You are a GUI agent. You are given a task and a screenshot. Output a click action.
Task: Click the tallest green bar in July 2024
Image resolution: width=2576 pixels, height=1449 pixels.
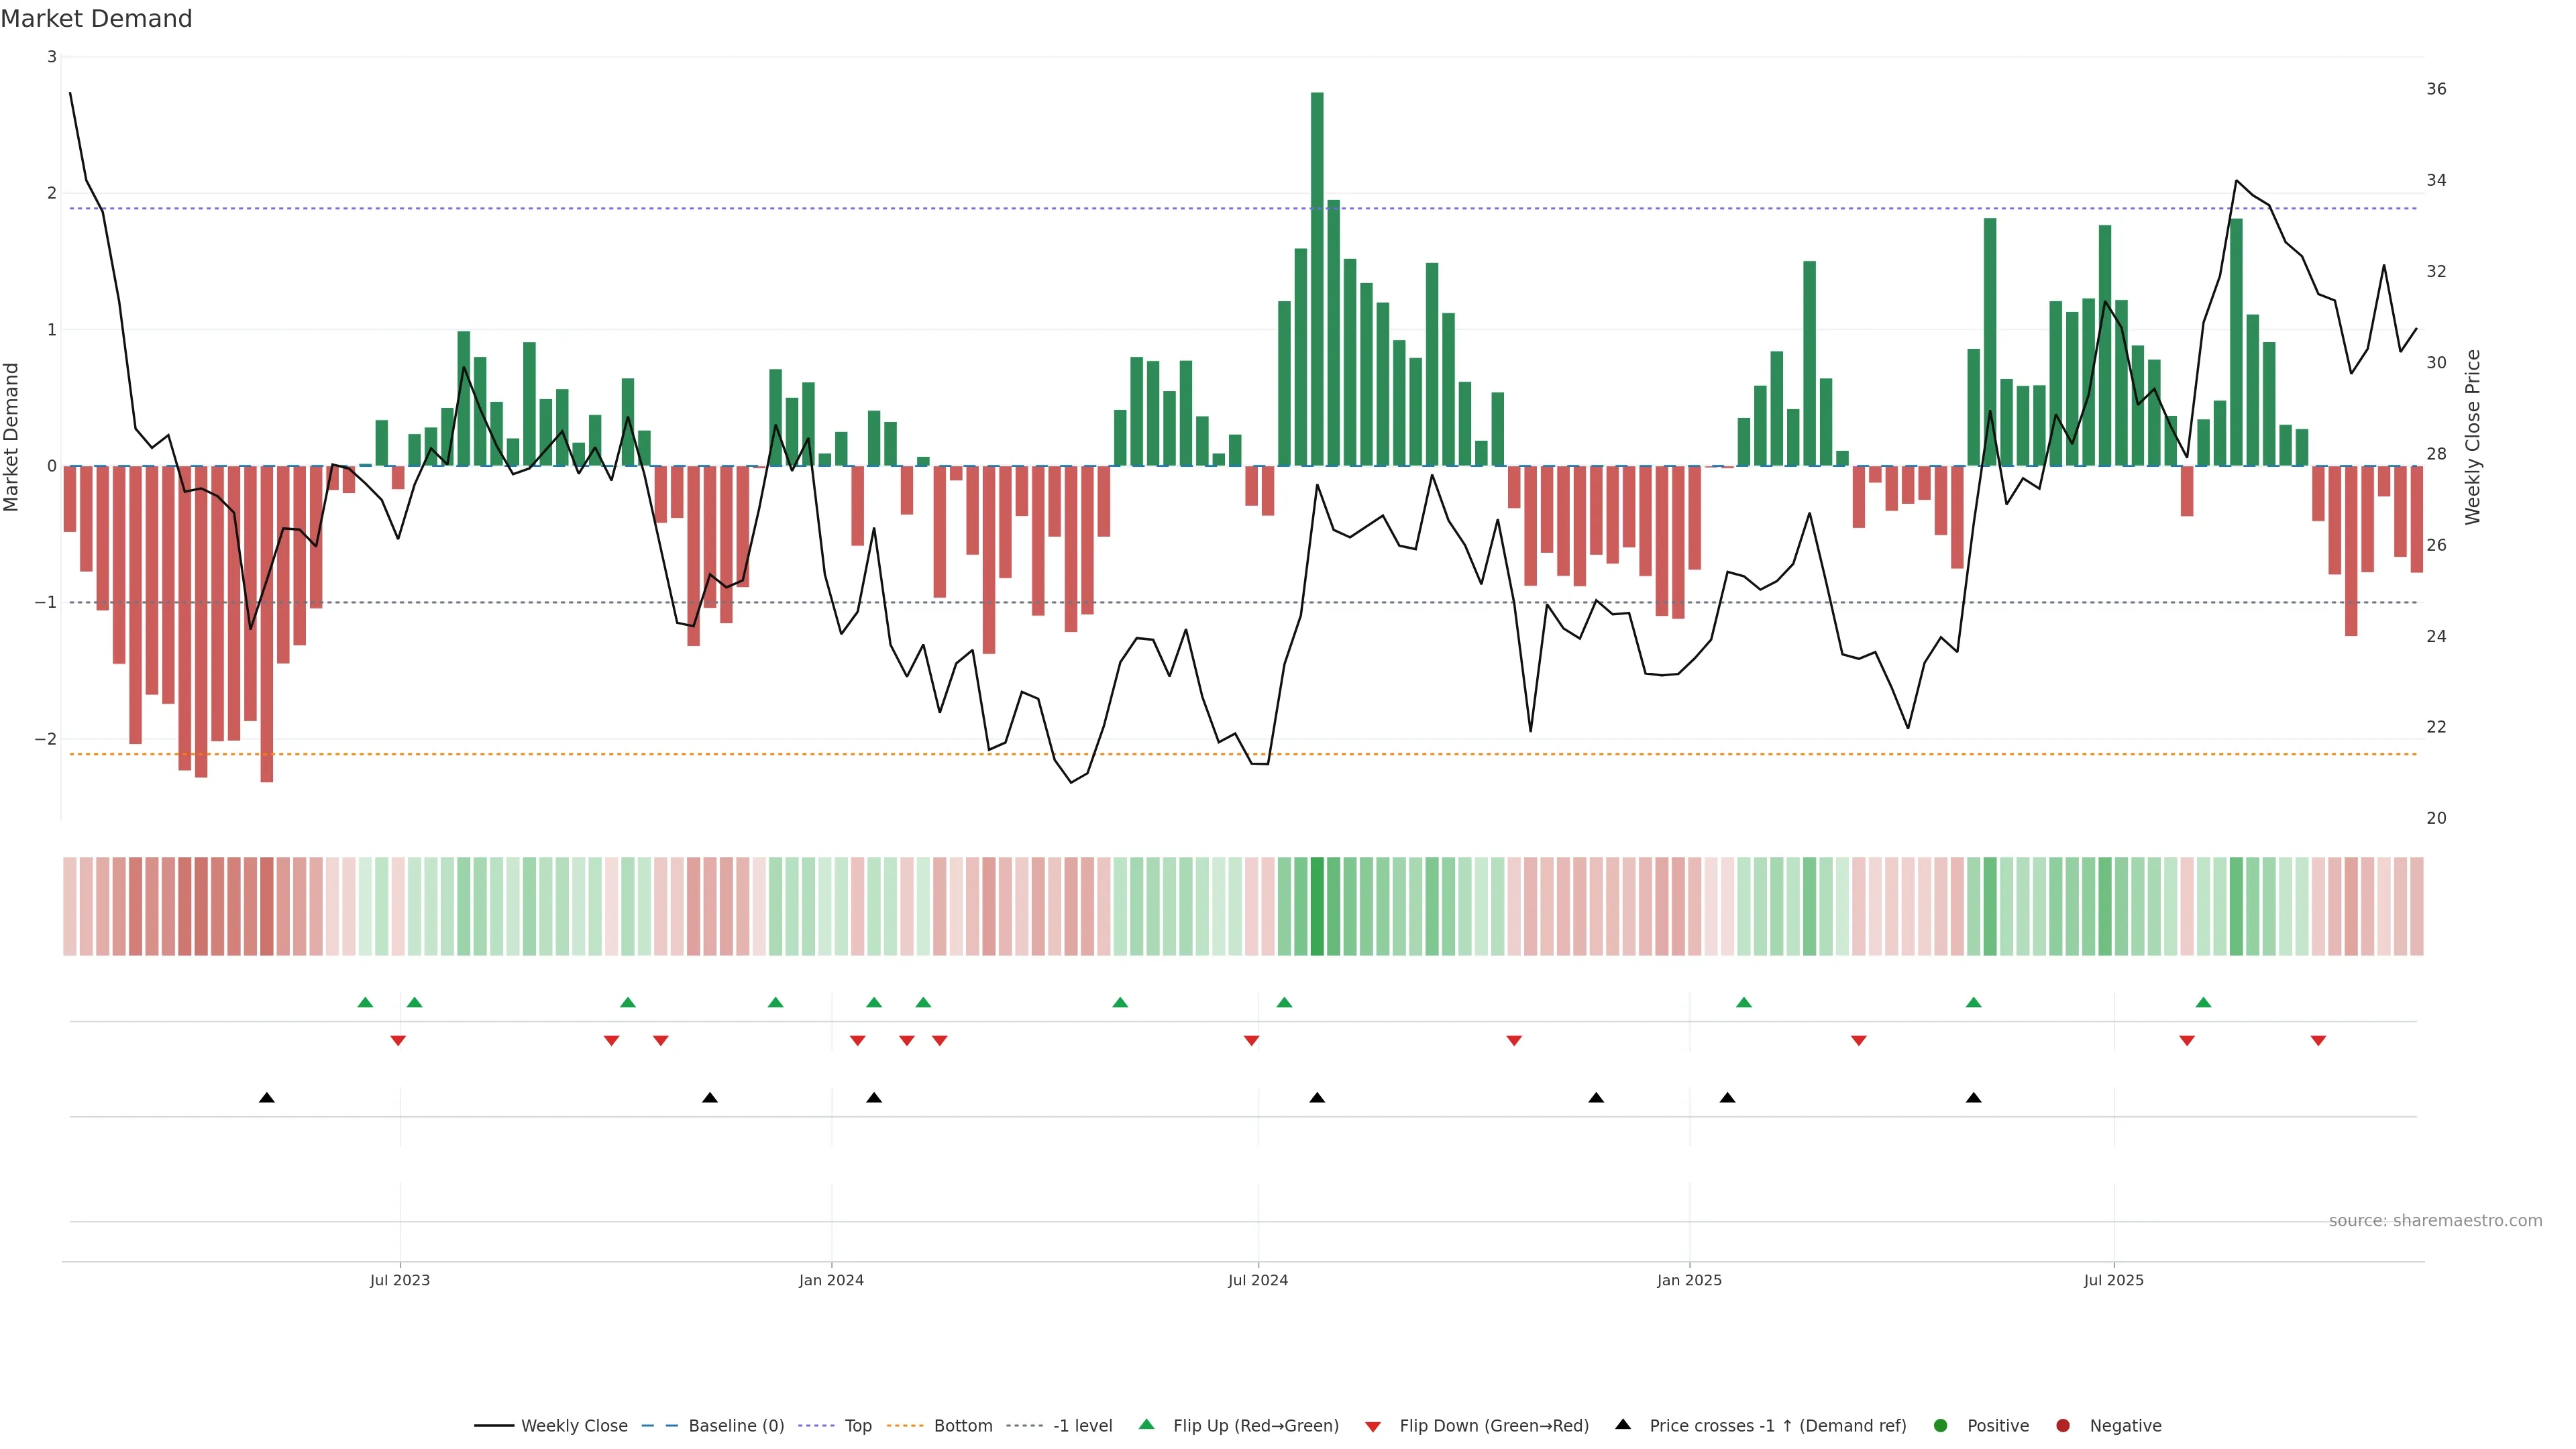pyautogui.click(x=1317, y=279)
